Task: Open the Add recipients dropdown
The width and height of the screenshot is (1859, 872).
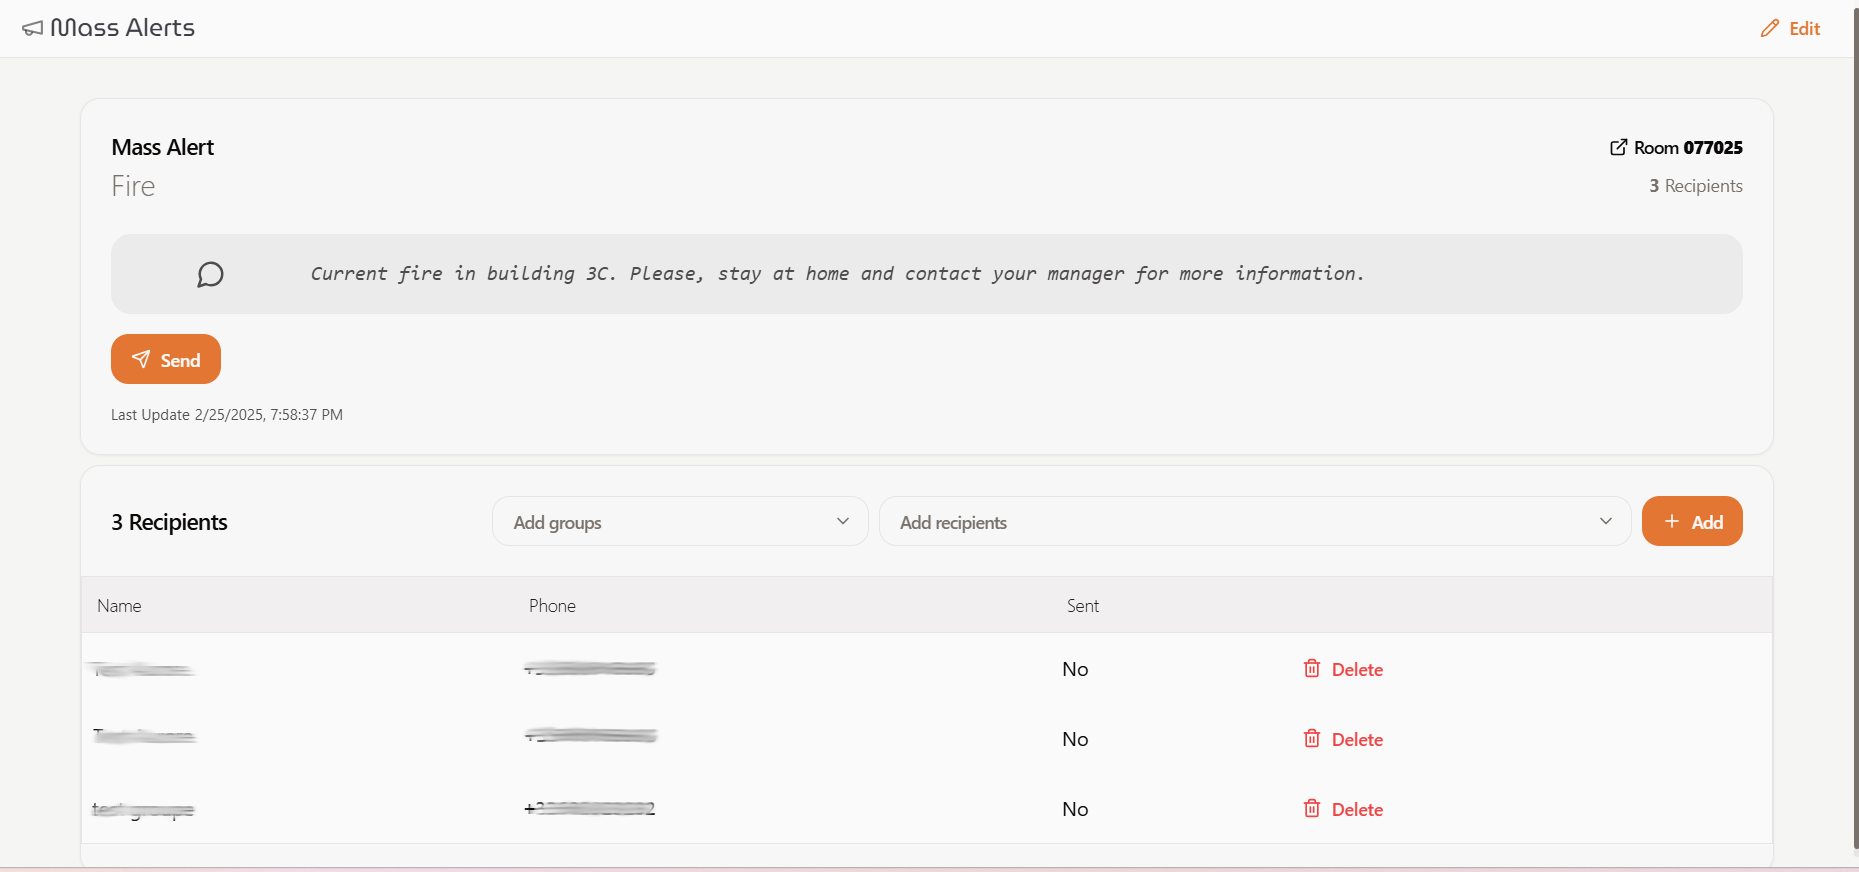Action: point(1240,522)
